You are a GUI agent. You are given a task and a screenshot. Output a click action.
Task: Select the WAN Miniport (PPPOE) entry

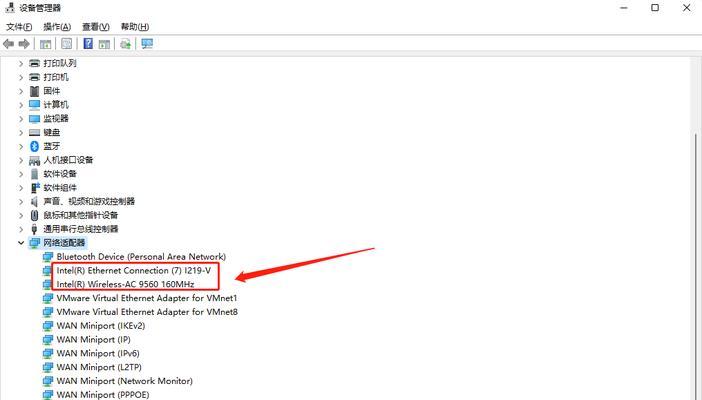tap(103, 395)
